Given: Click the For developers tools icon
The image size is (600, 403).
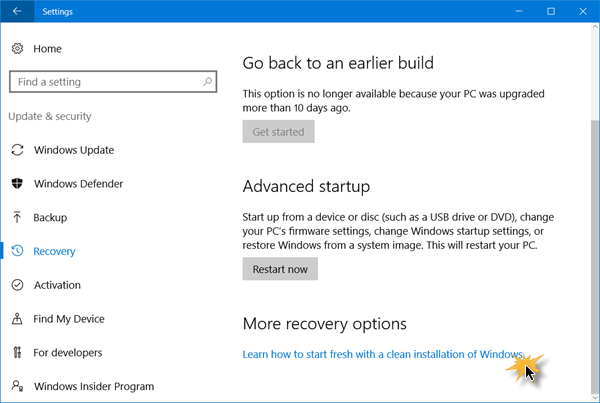Looking at the screenshot, I should click(x=17, y=352).
